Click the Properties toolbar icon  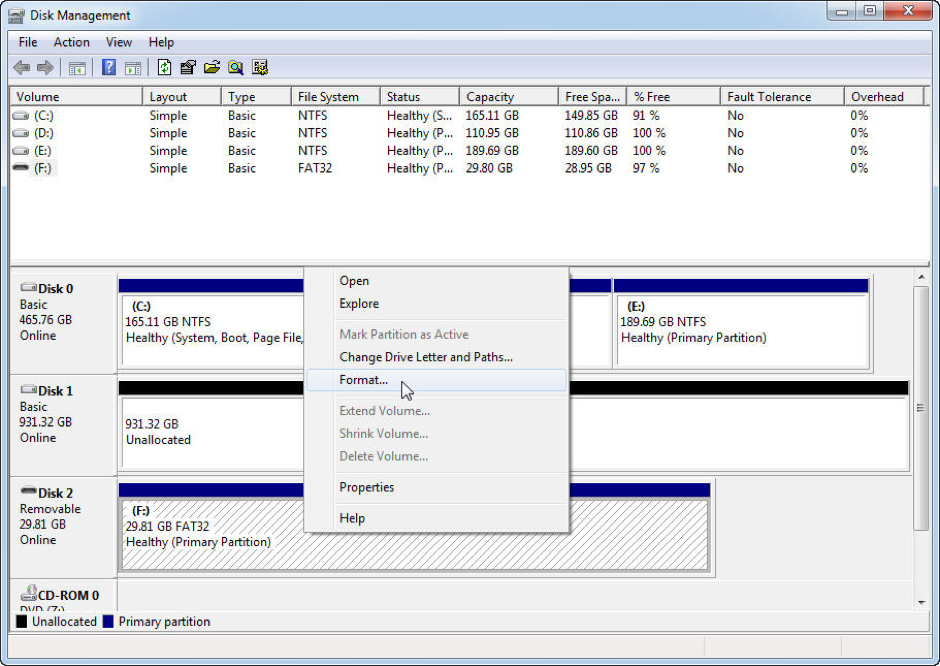point(188,67)
